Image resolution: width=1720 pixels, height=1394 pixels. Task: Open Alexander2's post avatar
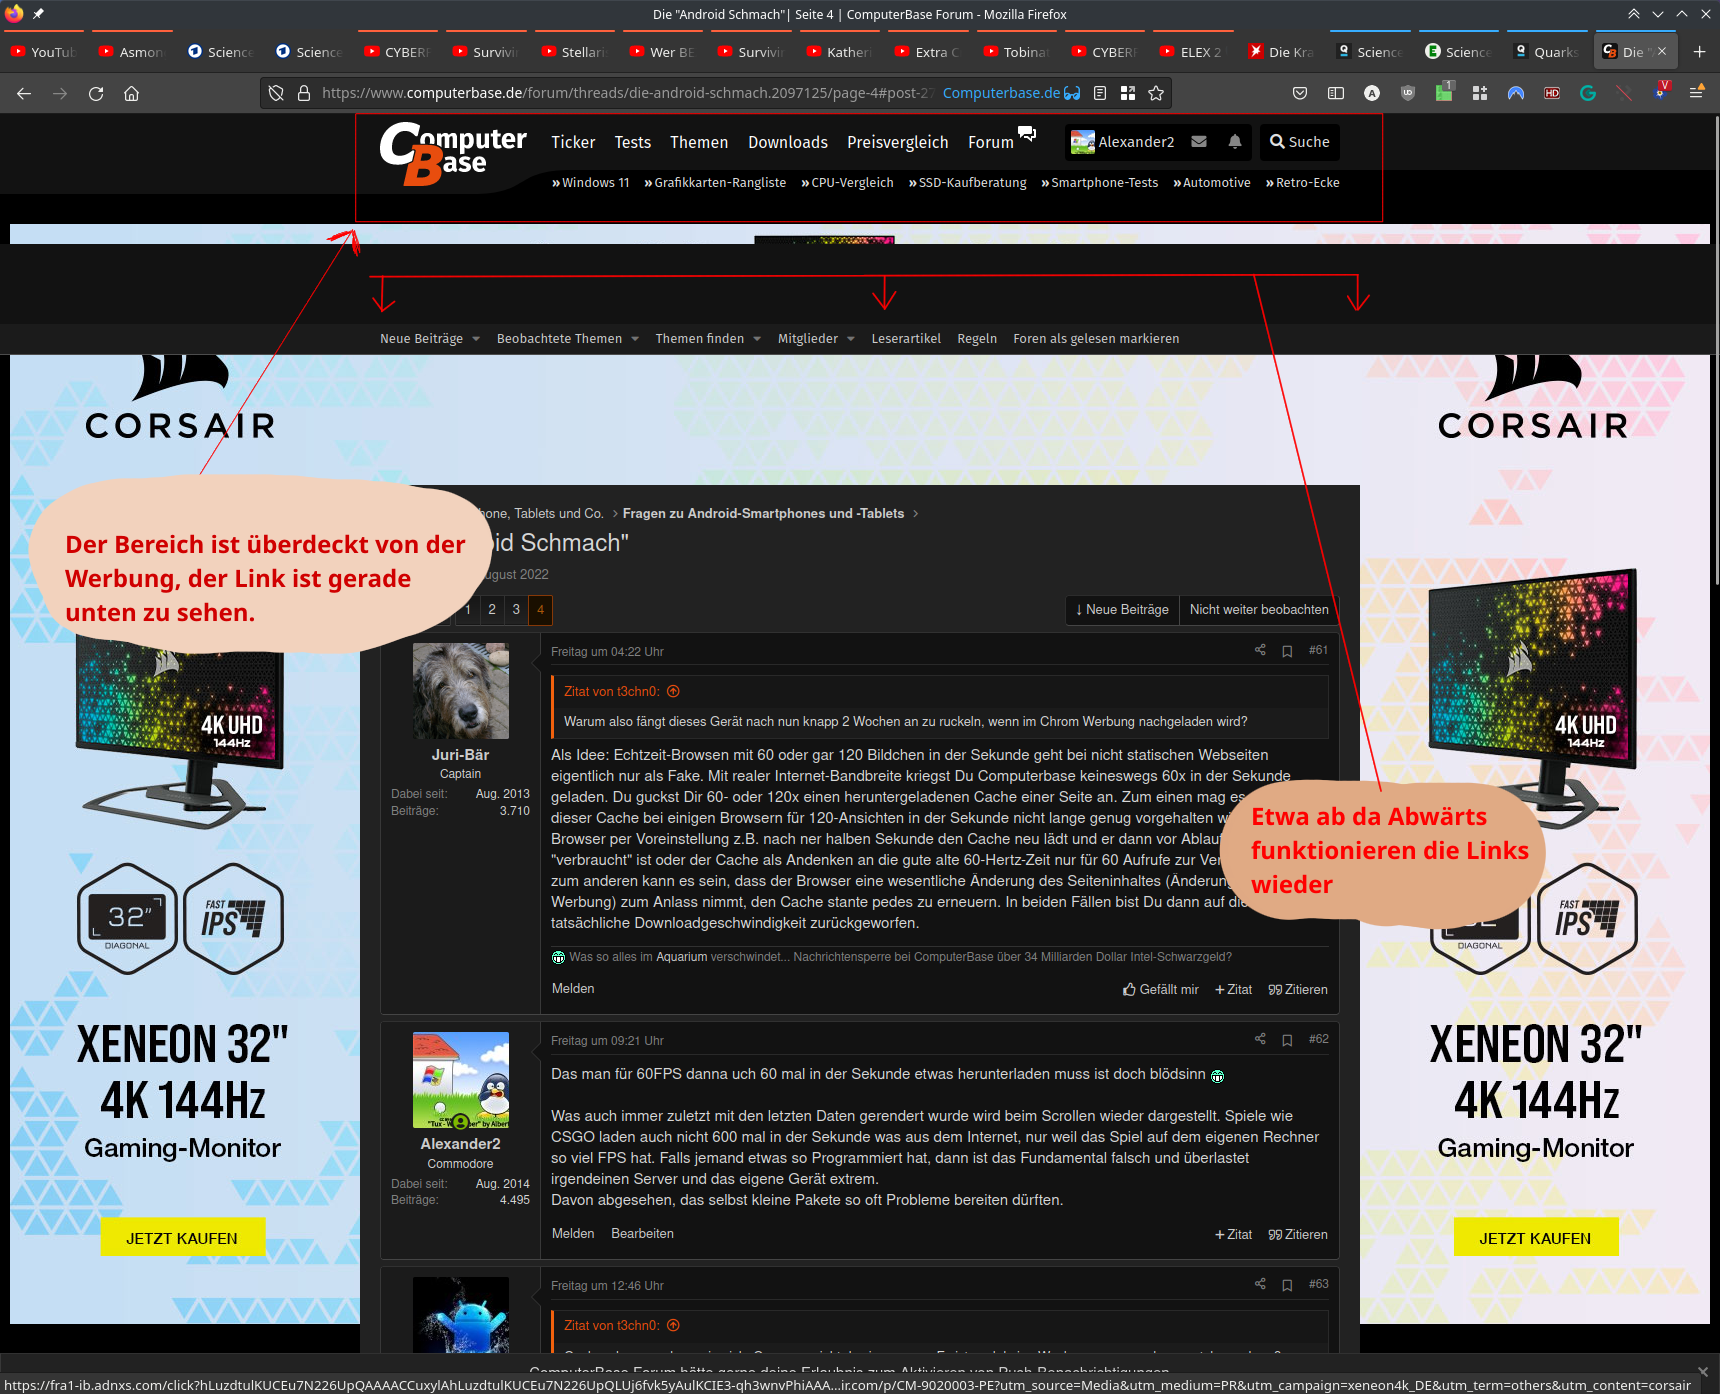tap(461, 1080)
